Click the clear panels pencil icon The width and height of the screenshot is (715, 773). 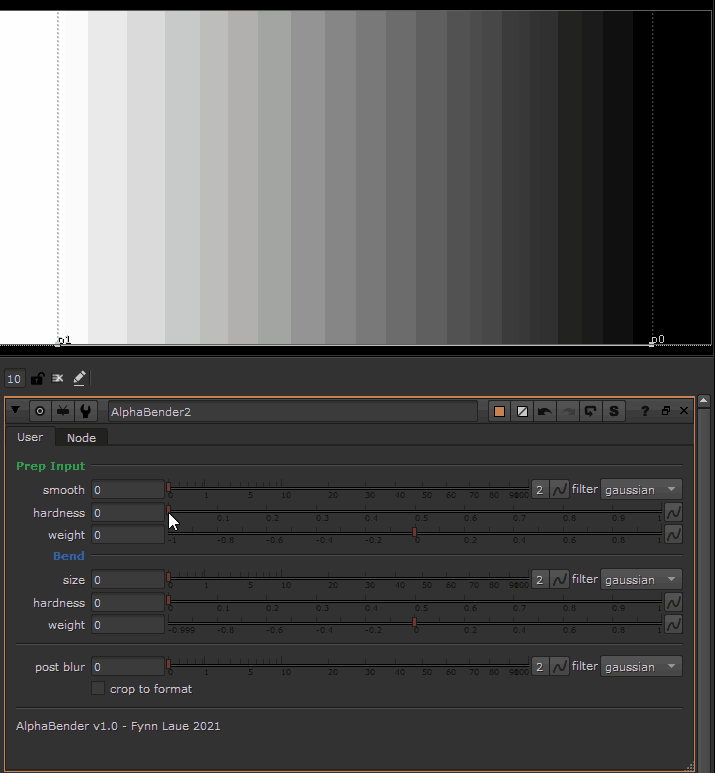pyautogui.click(x=80, y=378)
